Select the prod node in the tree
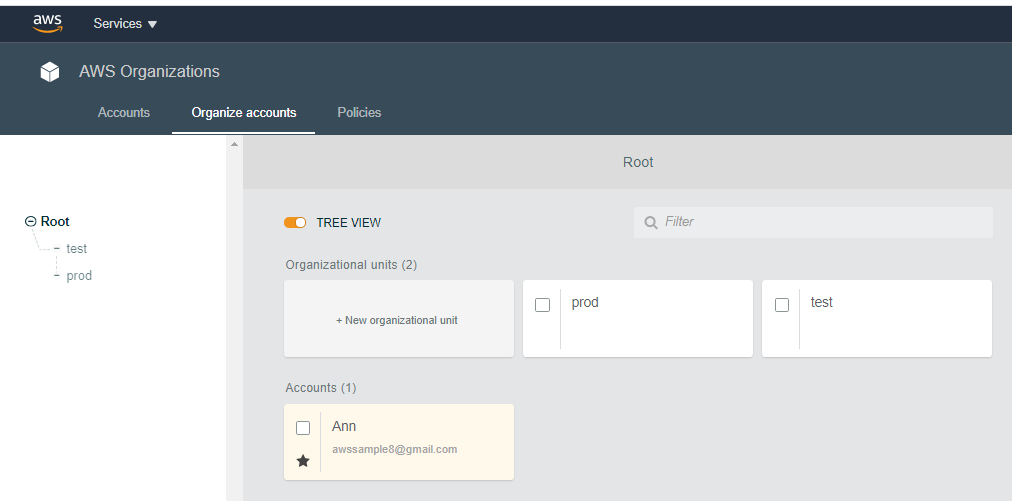This screenshot has height=501, width=1012. (79, 276)
